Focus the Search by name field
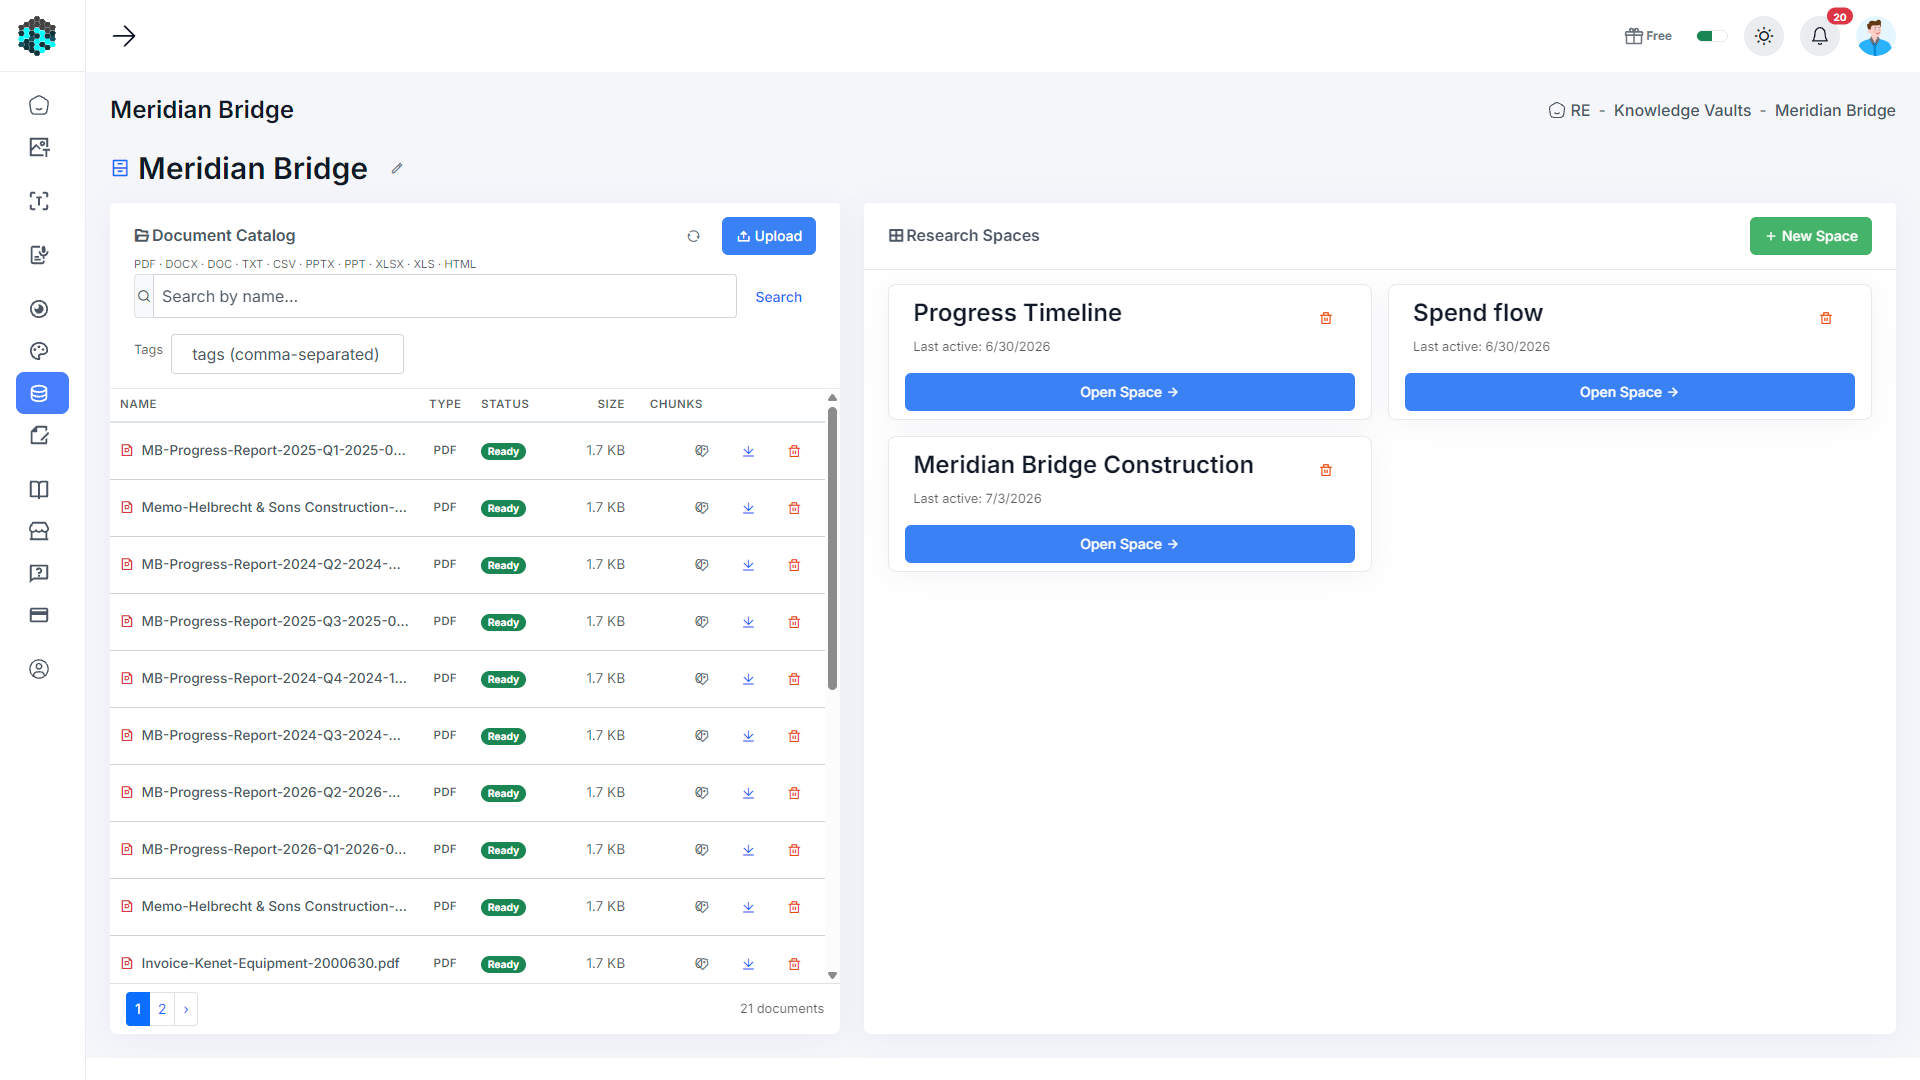Screen dimensions: 1920x1080 coord(444,296)
